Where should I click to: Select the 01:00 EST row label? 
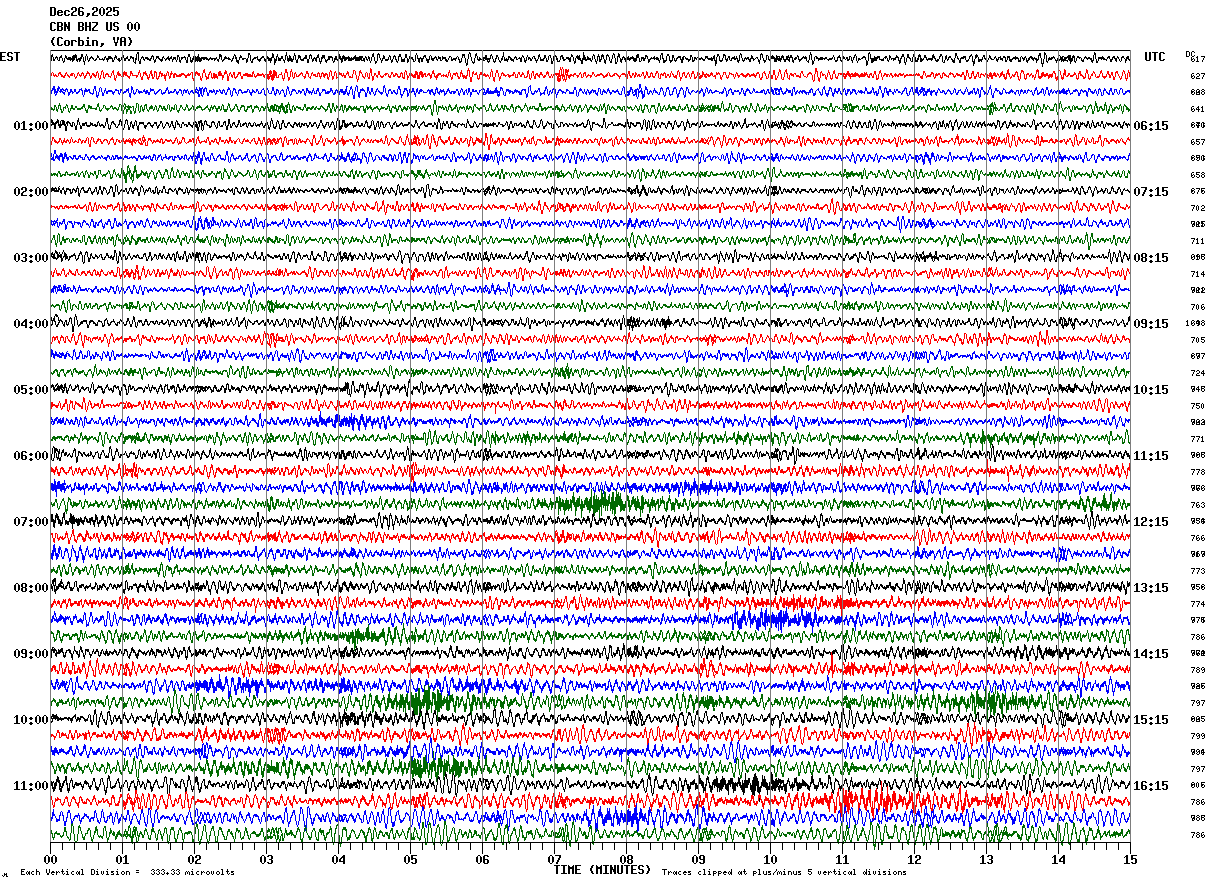click(31, 126)
